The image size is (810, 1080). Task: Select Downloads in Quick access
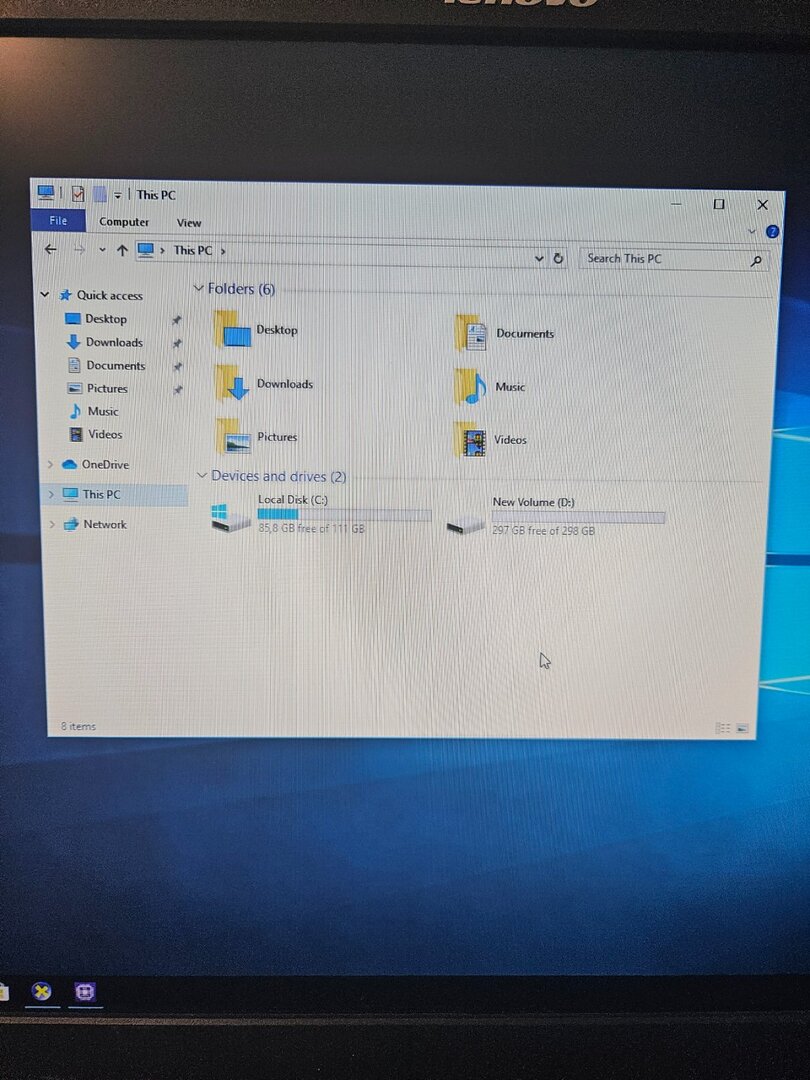coord(114,342)
